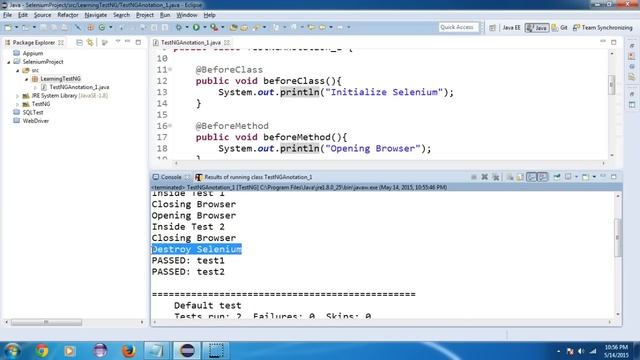Image resolution: width=640 pixels, height=360 pixels.
Task: Click highlighted 'Destroy Selenium' console line
Action: click(x=196, y=249)
